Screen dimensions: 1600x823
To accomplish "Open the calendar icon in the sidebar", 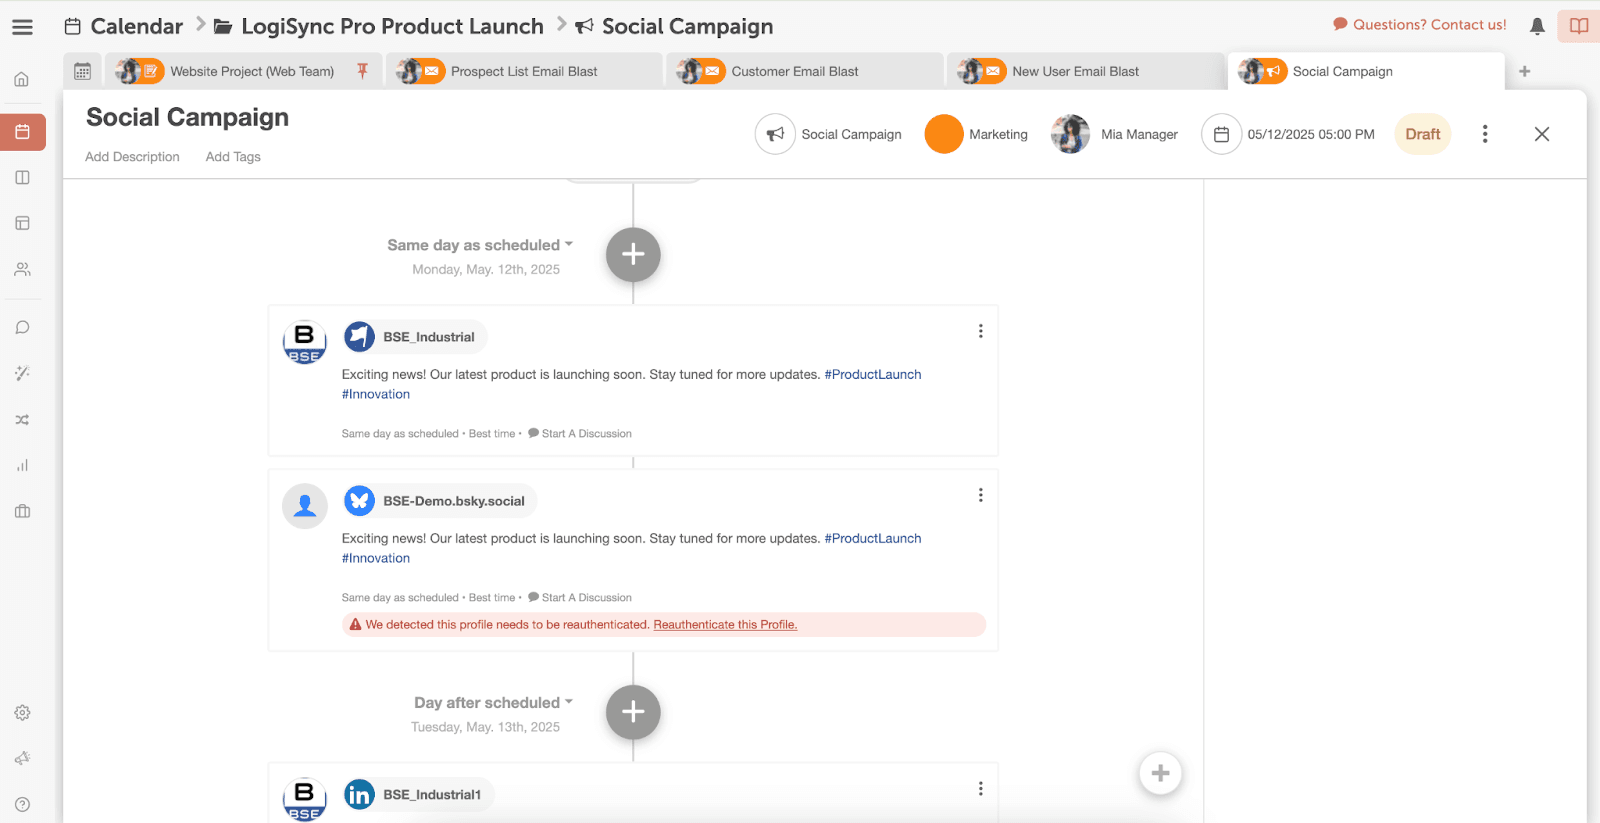I will point(22,132).
